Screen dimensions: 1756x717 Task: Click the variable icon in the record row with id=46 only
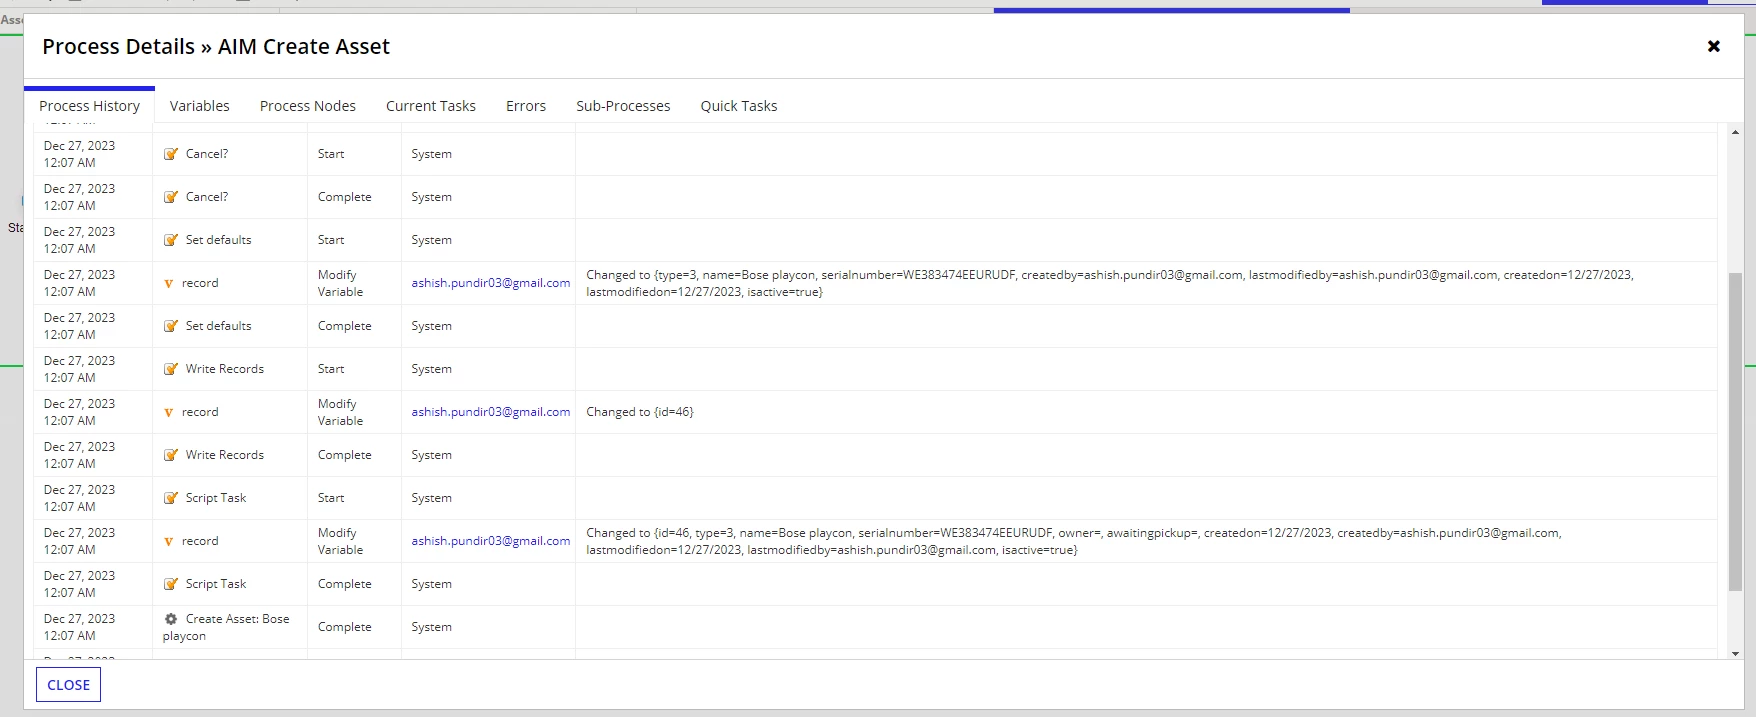[x=169, y=413]
